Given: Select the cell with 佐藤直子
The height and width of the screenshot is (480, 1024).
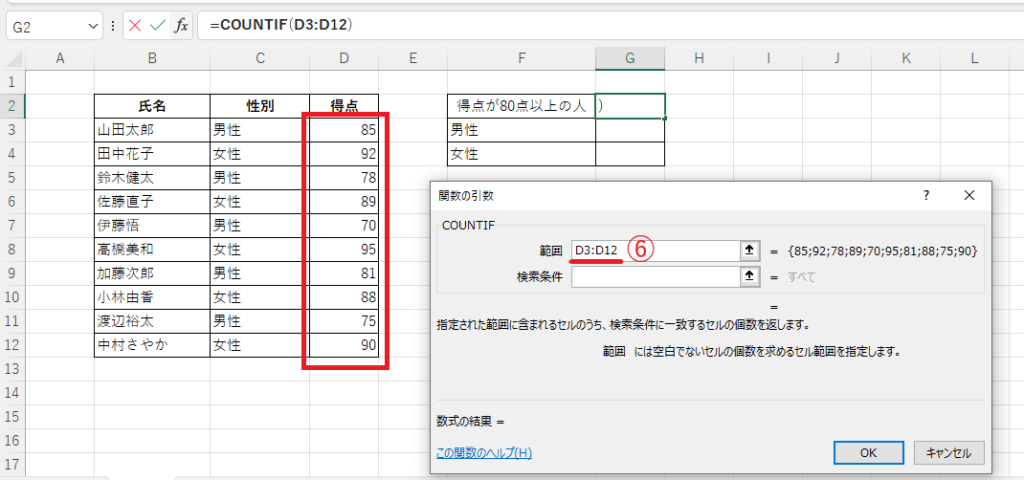Looking at the screenshot, I should 152,202.
